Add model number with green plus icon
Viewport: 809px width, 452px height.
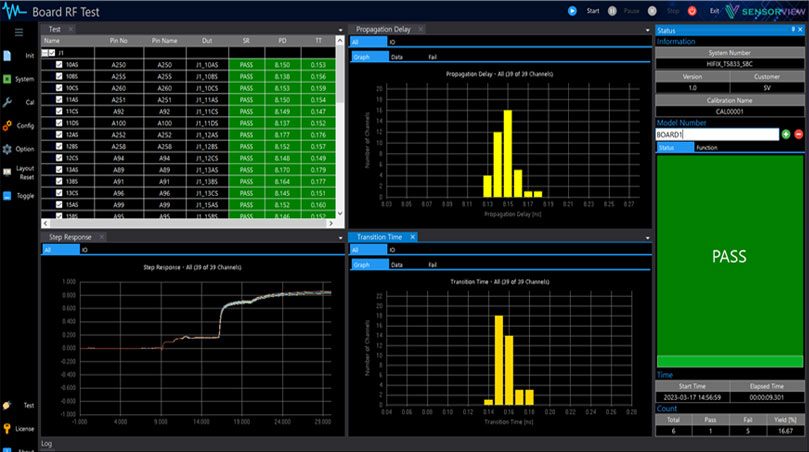[x=786, y=134]
